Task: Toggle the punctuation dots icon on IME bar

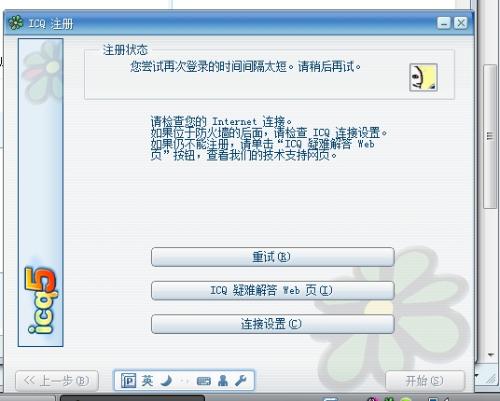Action: click(x=184, y=381)
